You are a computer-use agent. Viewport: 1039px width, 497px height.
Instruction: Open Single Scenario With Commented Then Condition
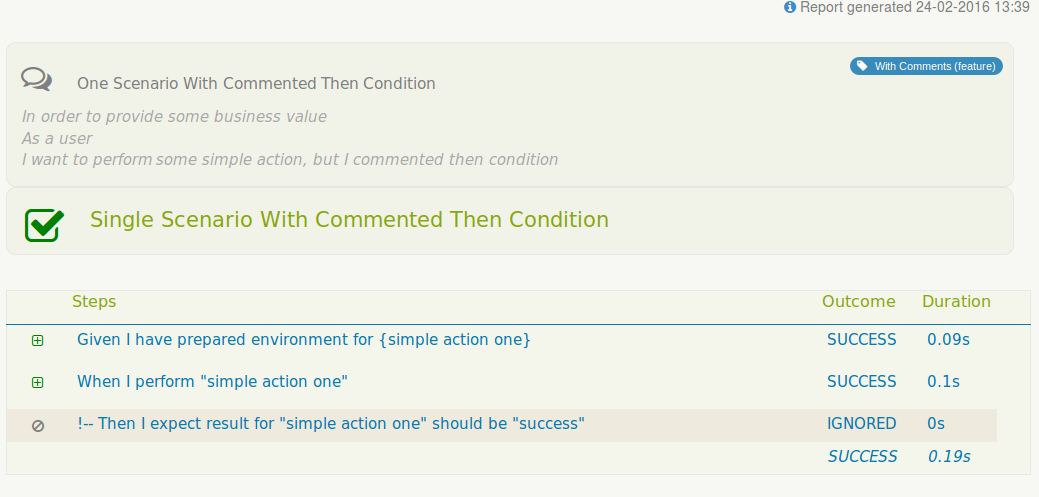(x=349, y=220)
